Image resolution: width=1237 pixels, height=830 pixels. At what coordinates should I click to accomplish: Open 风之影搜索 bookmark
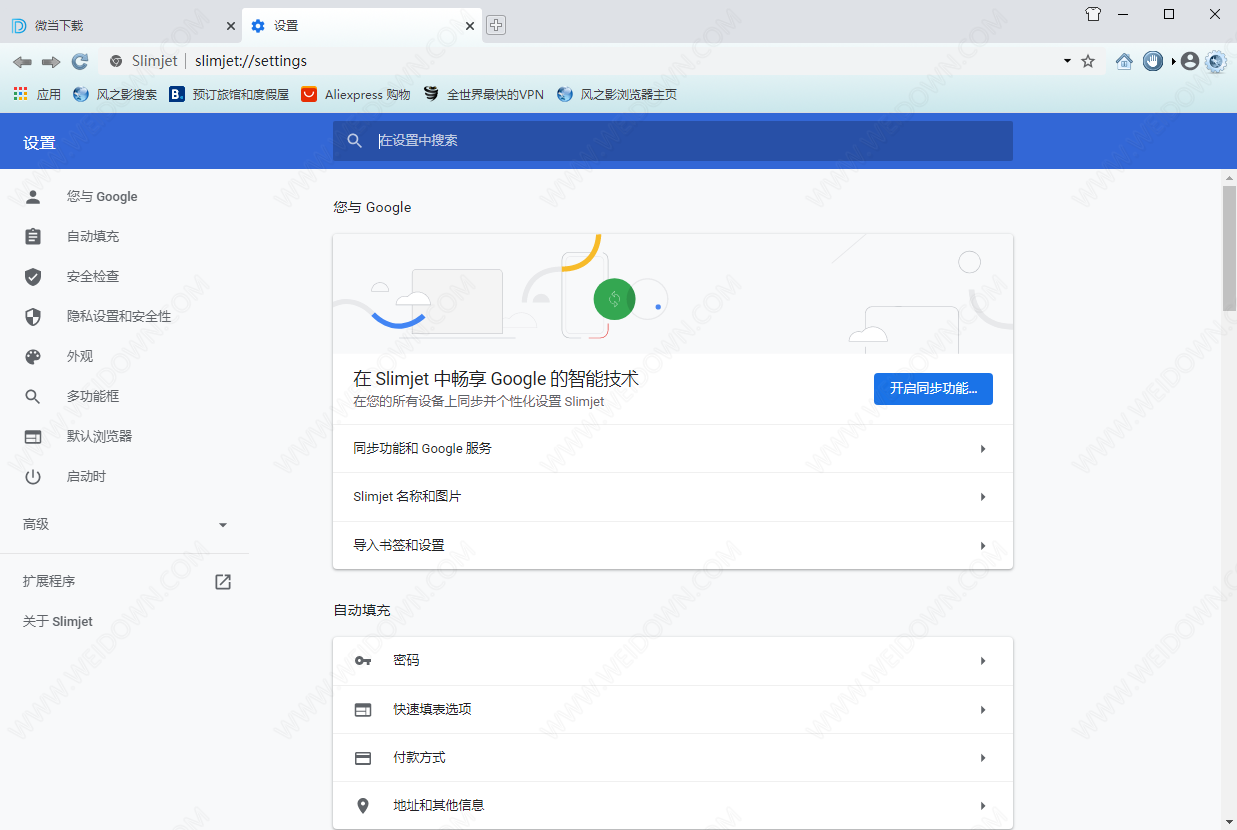point(115,94)
